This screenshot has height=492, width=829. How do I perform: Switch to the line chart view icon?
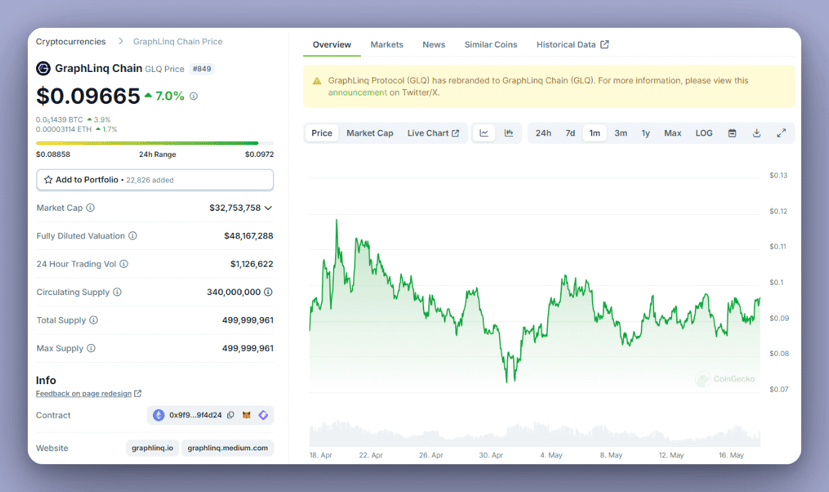[484, 133]
